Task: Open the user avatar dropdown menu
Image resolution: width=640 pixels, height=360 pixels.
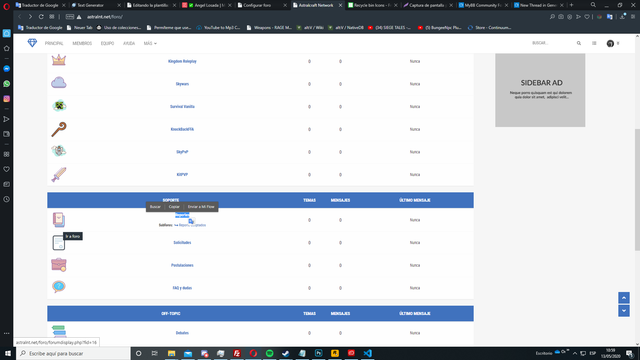Action: (613, 43)
